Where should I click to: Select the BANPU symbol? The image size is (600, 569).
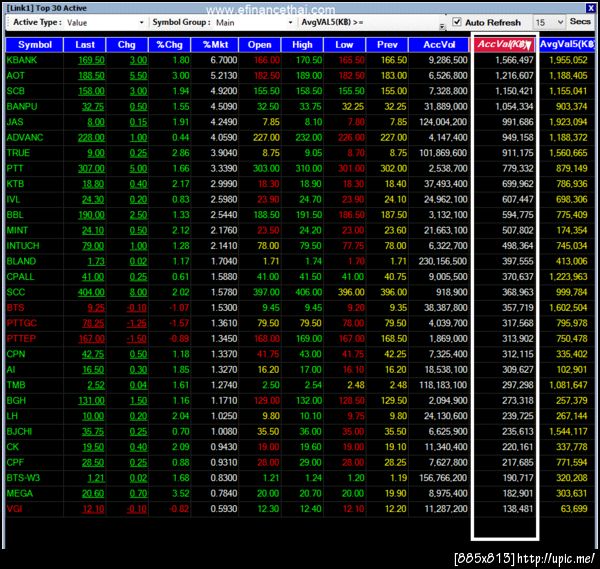[x=22, y=106]
